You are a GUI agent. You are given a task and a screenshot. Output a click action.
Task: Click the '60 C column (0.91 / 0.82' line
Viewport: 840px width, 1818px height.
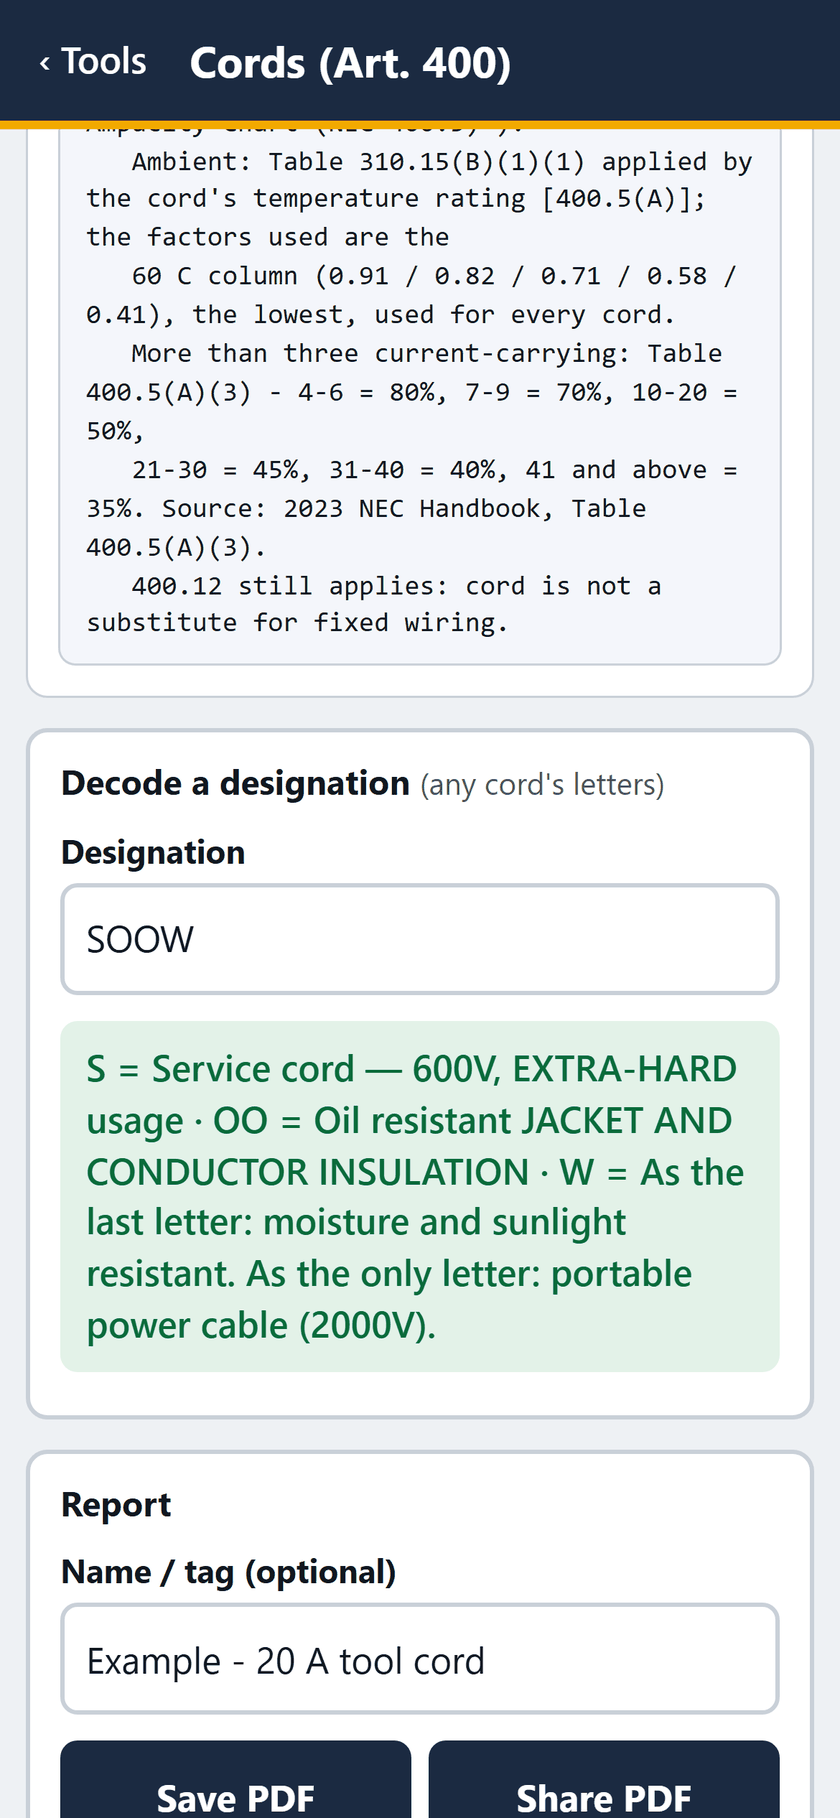pyautogui.click(x=434, y=276)
